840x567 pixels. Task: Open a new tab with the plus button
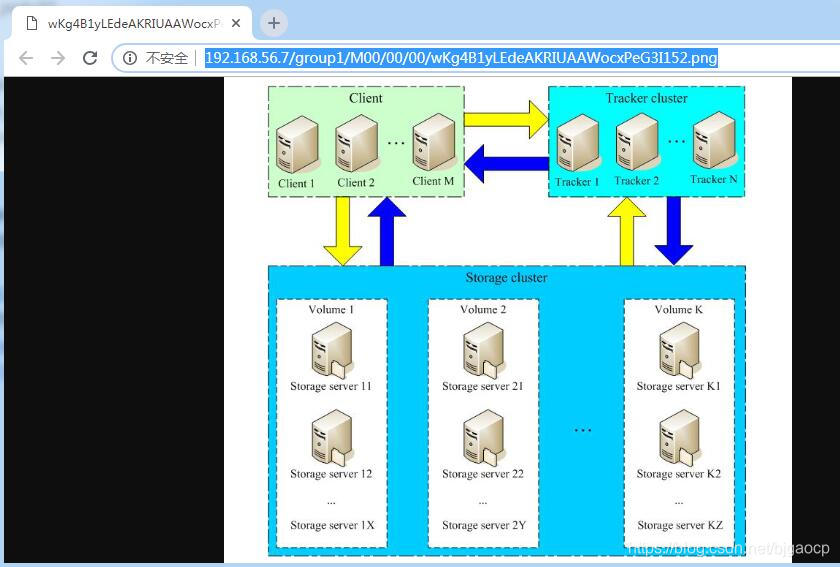pos(274,23)
